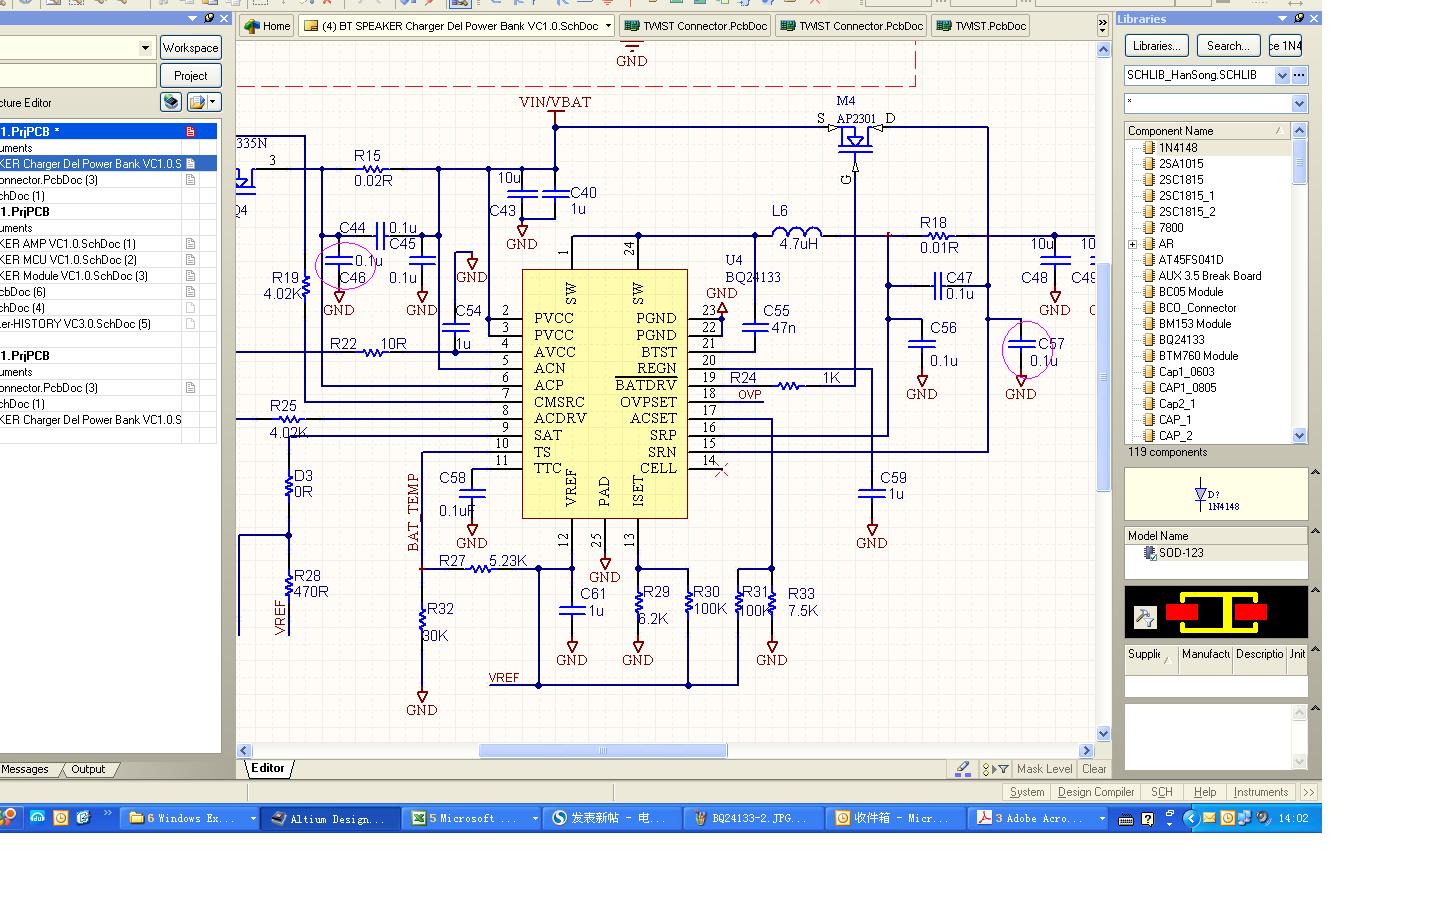Open the SCHLIB_HanSong.SCHLIB library dropdown

point(1282,75)
